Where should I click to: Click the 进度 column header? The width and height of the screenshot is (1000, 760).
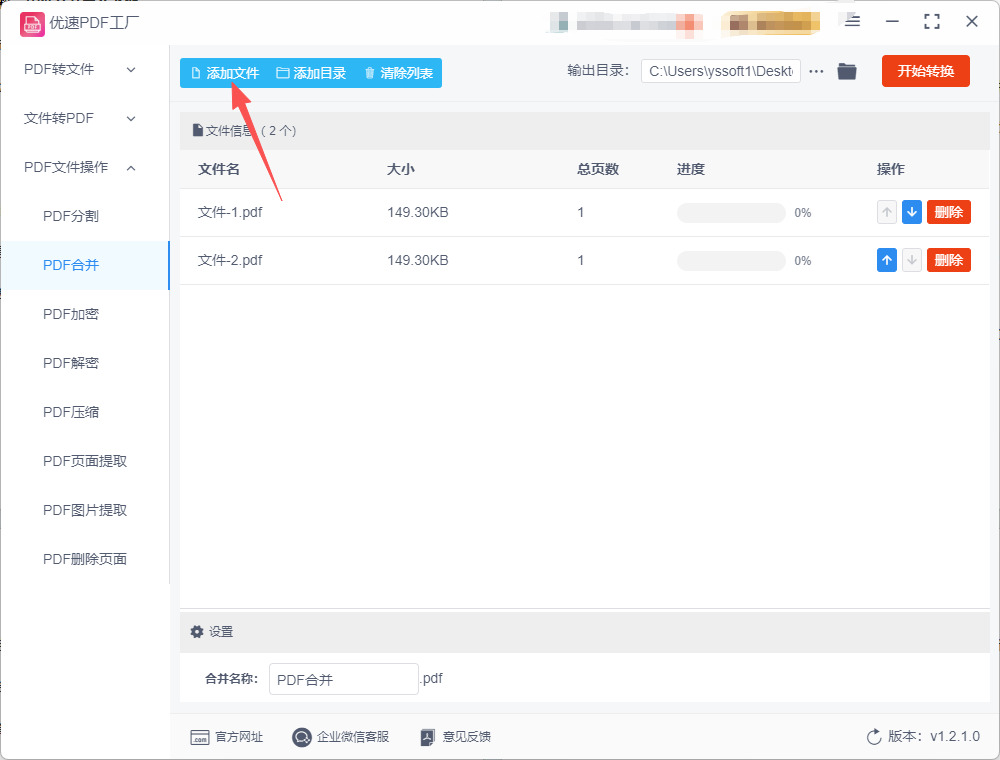pos(691,169)
